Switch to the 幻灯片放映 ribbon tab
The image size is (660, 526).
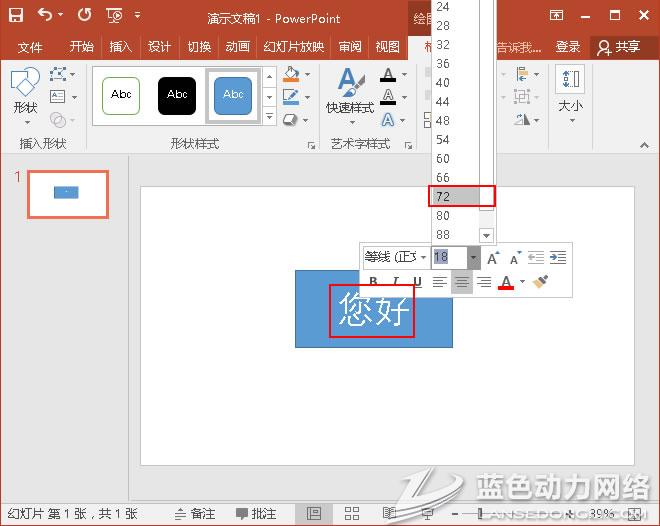[x=294, y=47]
